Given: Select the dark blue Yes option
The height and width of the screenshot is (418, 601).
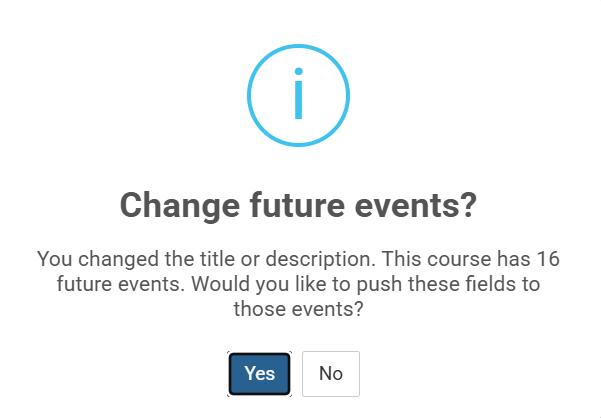Looking at the screenshot, I should pyautogui.click(x=259, y=374).
